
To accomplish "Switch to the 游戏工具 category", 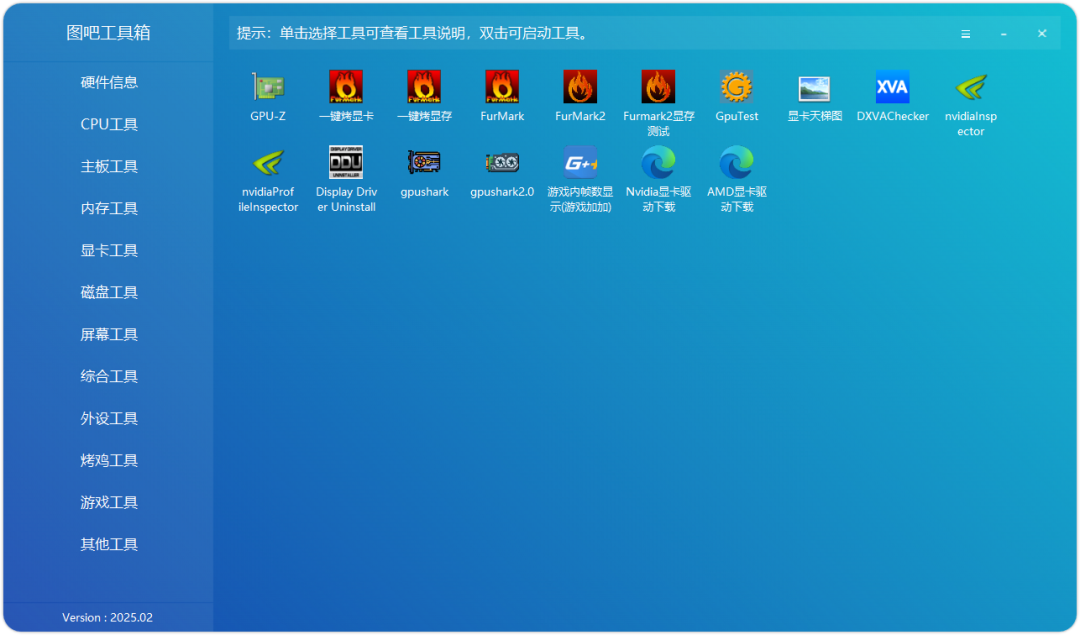I will (109, 503).
